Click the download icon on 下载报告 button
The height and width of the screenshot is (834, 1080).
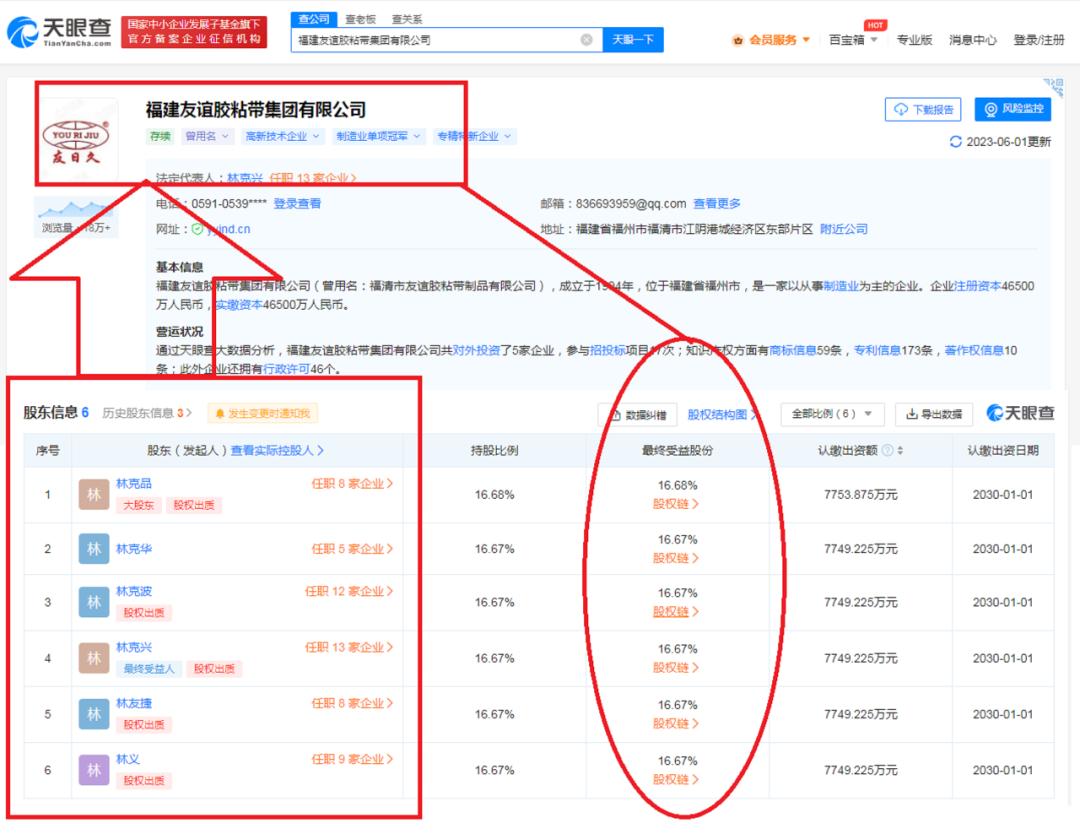(x=901, y=110)
